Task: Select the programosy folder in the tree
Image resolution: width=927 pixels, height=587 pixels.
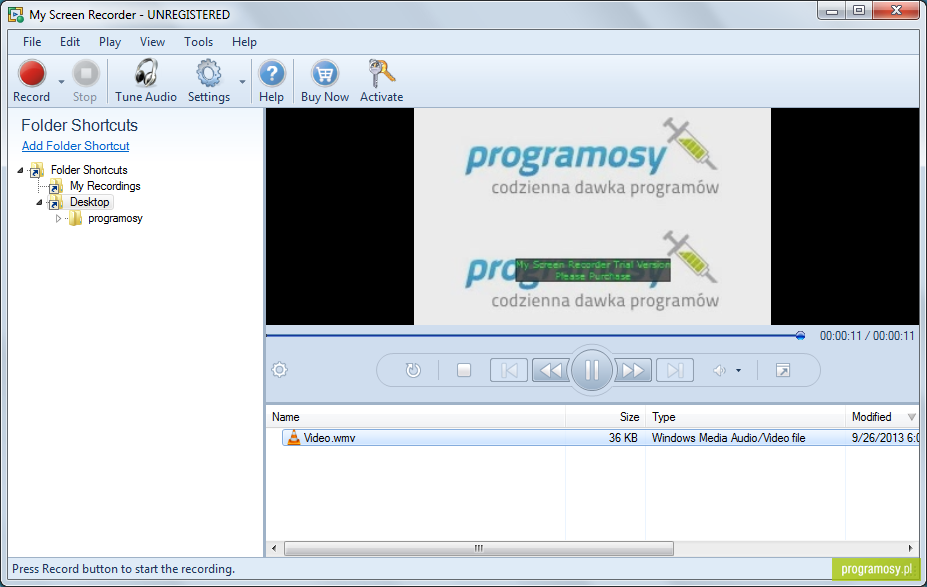Action: (x=115, y=219)
